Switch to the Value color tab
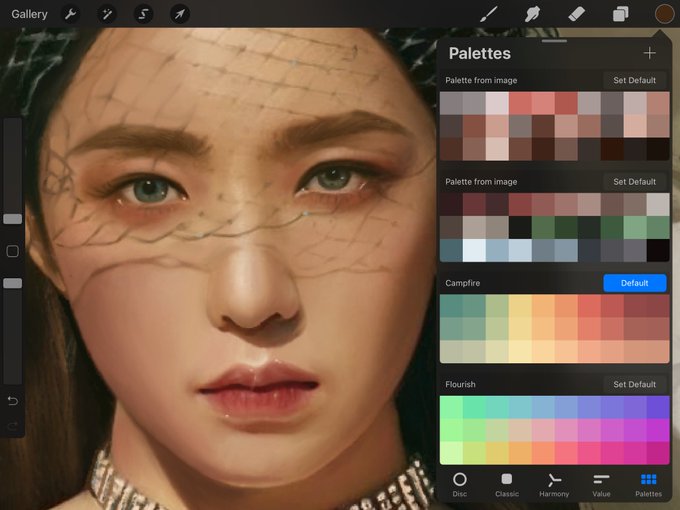680x510 pixels. 601,485
